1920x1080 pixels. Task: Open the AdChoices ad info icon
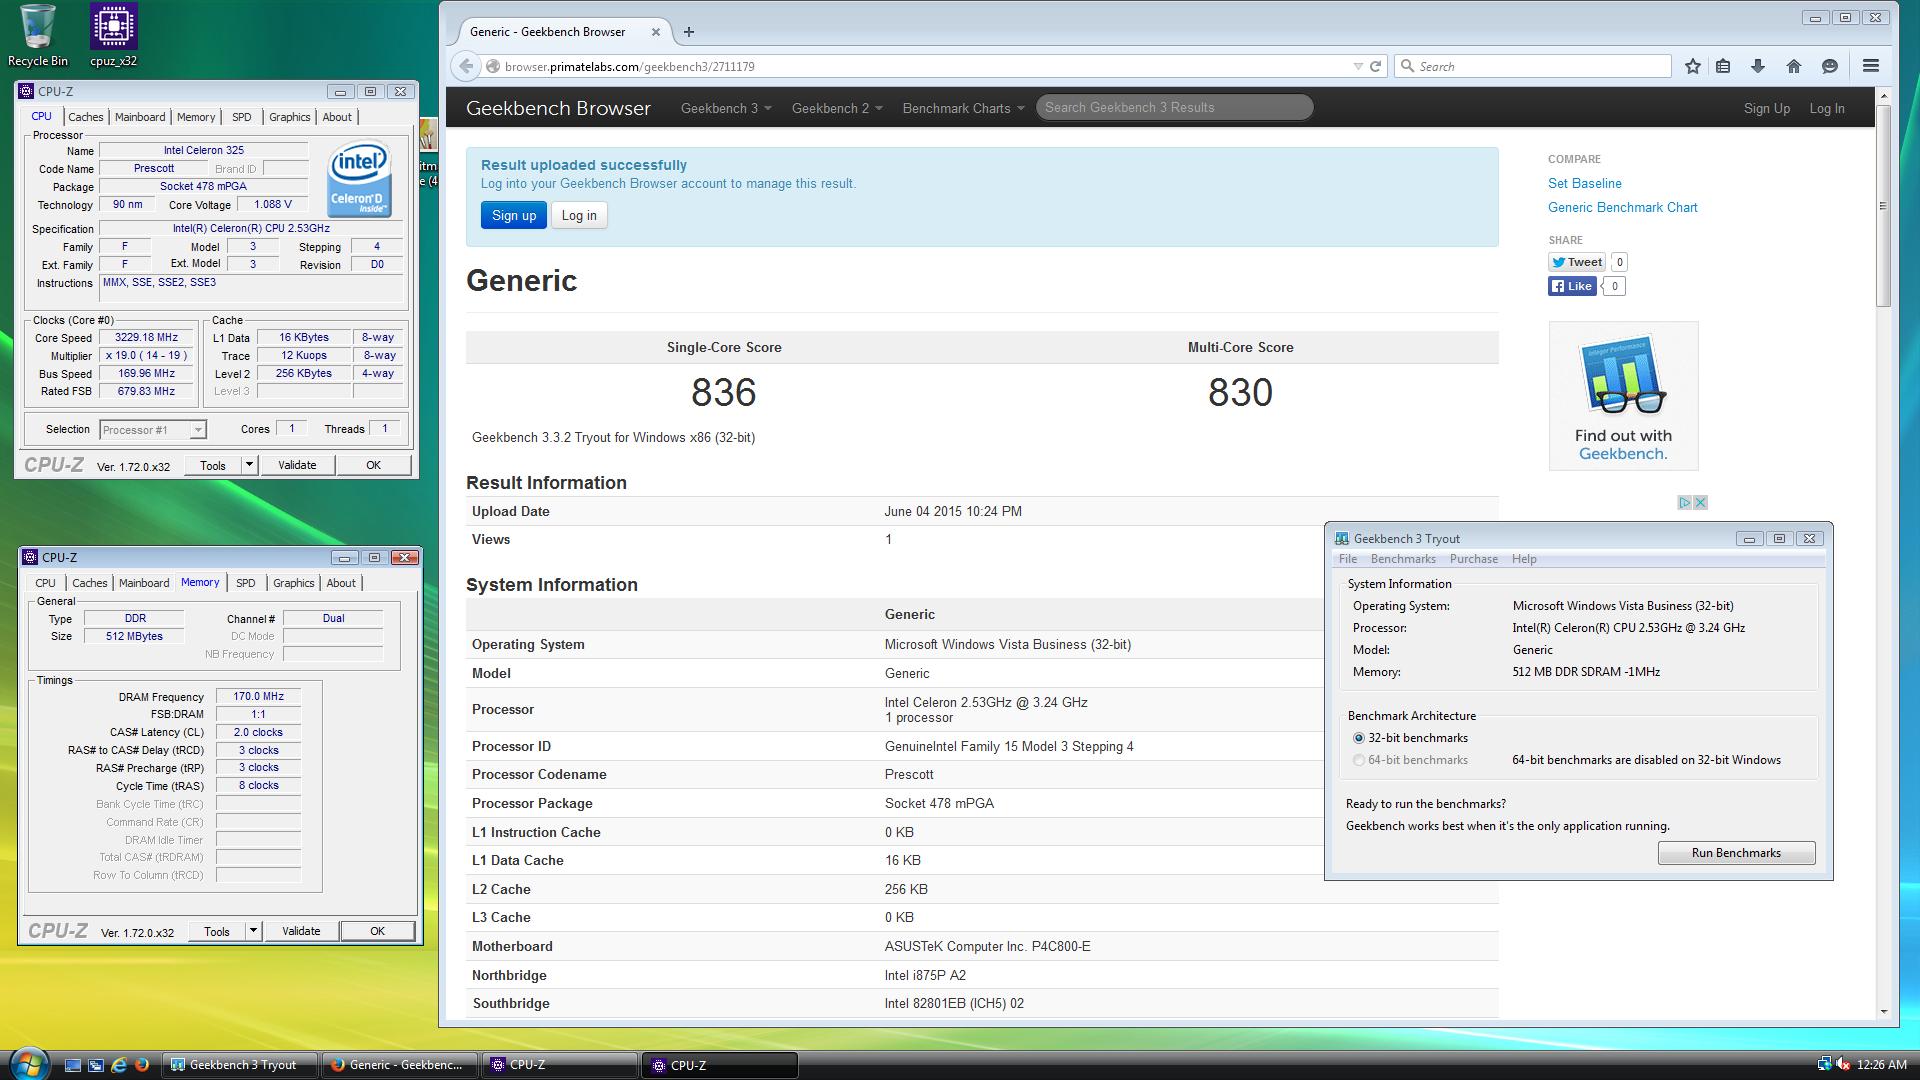click(x=1684, y=502)
